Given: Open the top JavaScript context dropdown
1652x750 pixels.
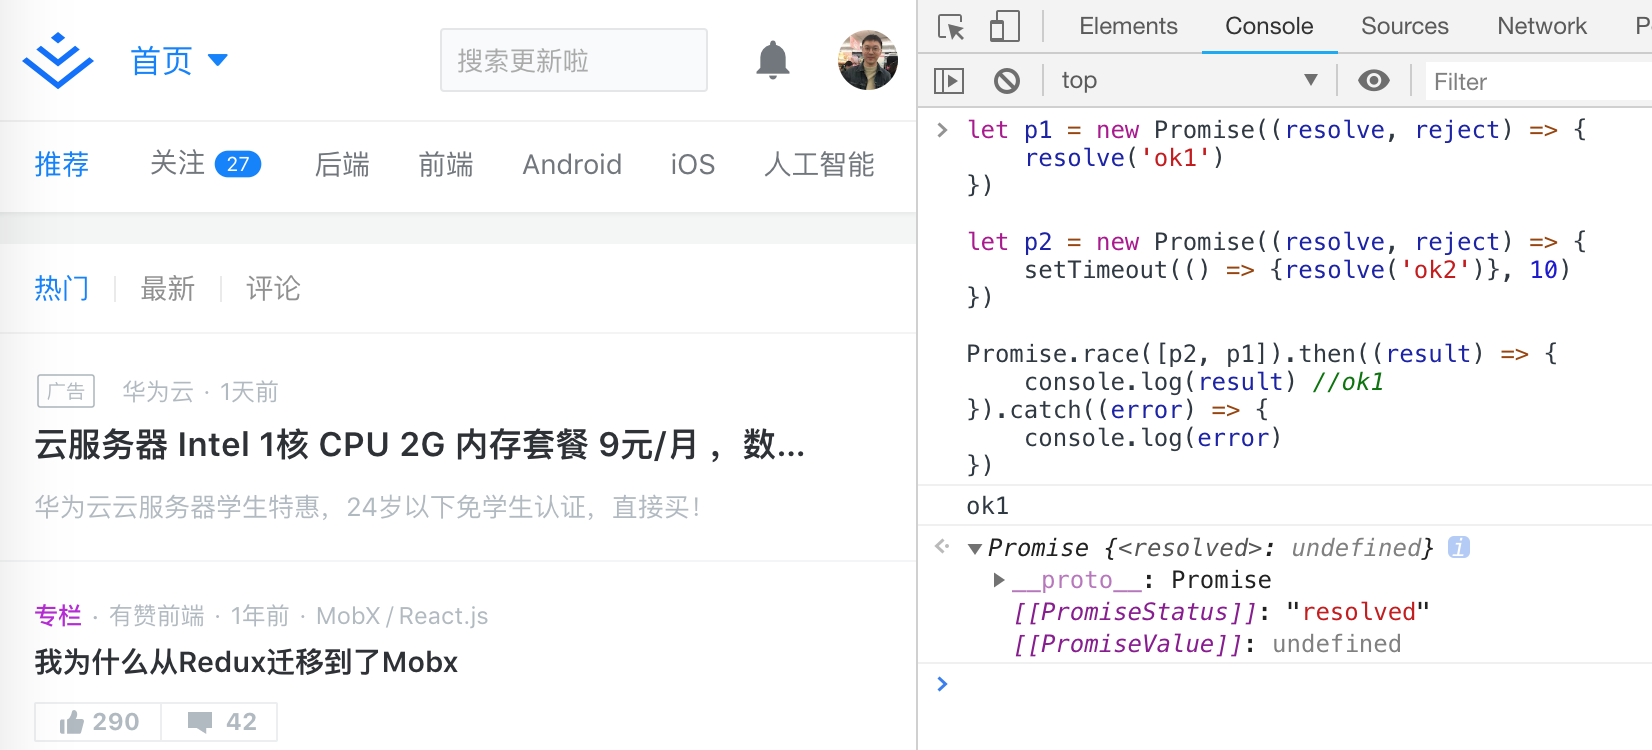Looking at the screenshot, I should (x=1189, y=80).
